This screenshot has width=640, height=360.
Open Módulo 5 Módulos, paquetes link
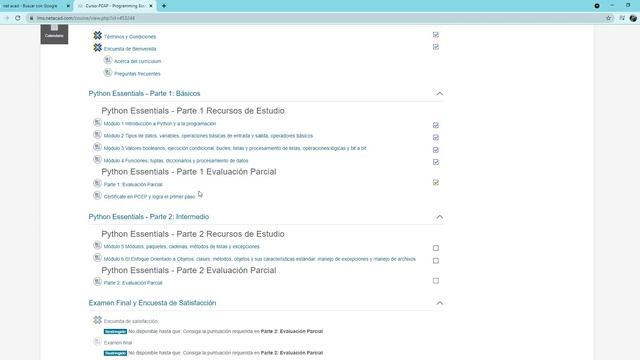[x=182, y=247]
